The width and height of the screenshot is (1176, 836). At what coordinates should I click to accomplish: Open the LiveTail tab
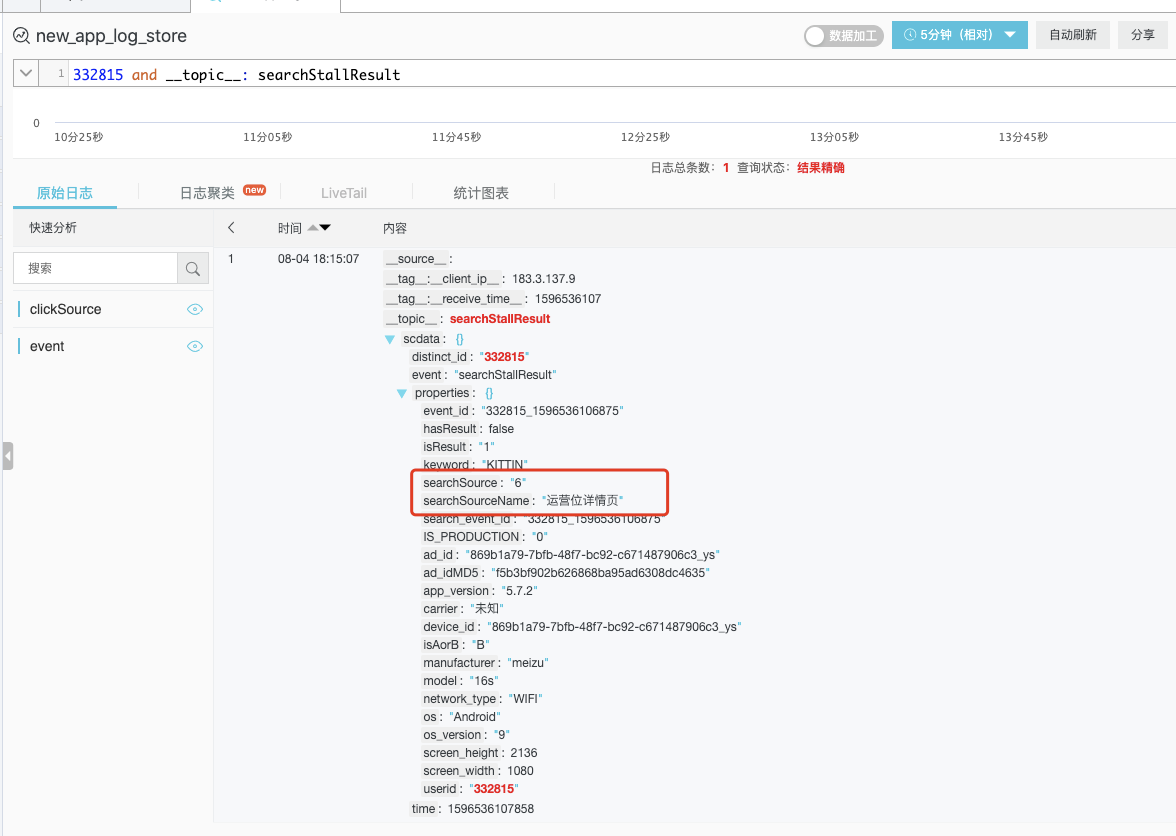(344, 193)
